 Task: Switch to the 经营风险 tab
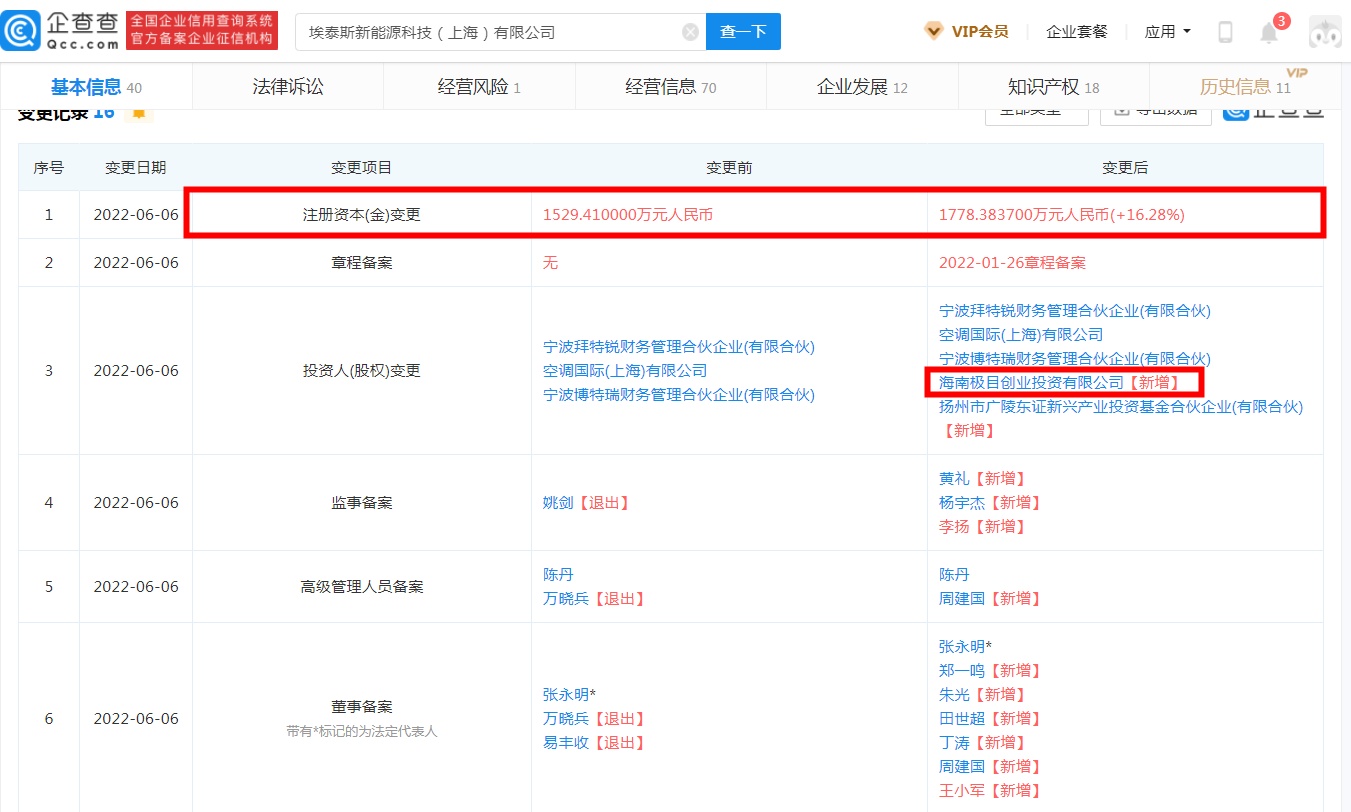click(479, 87)
